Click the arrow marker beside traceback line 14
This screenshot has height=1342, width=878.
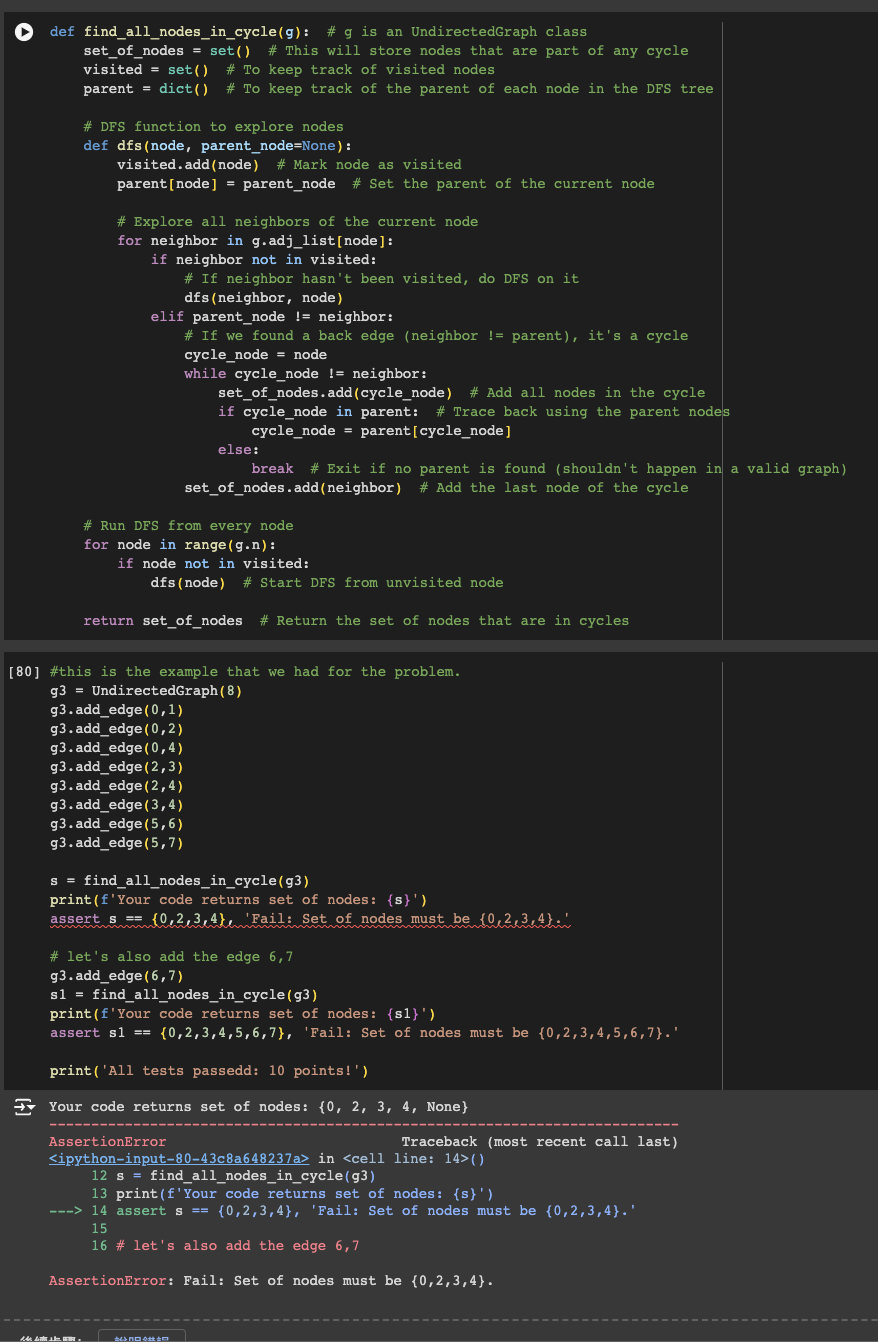click(x=60, y=1210)
